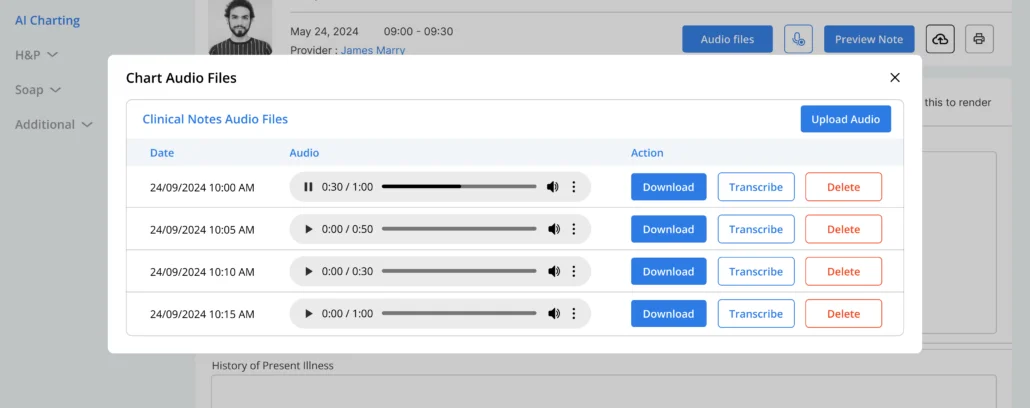Screen dimensions: 1030x408
Task: Open AI Charting in the sidebar
Action: 47,20
